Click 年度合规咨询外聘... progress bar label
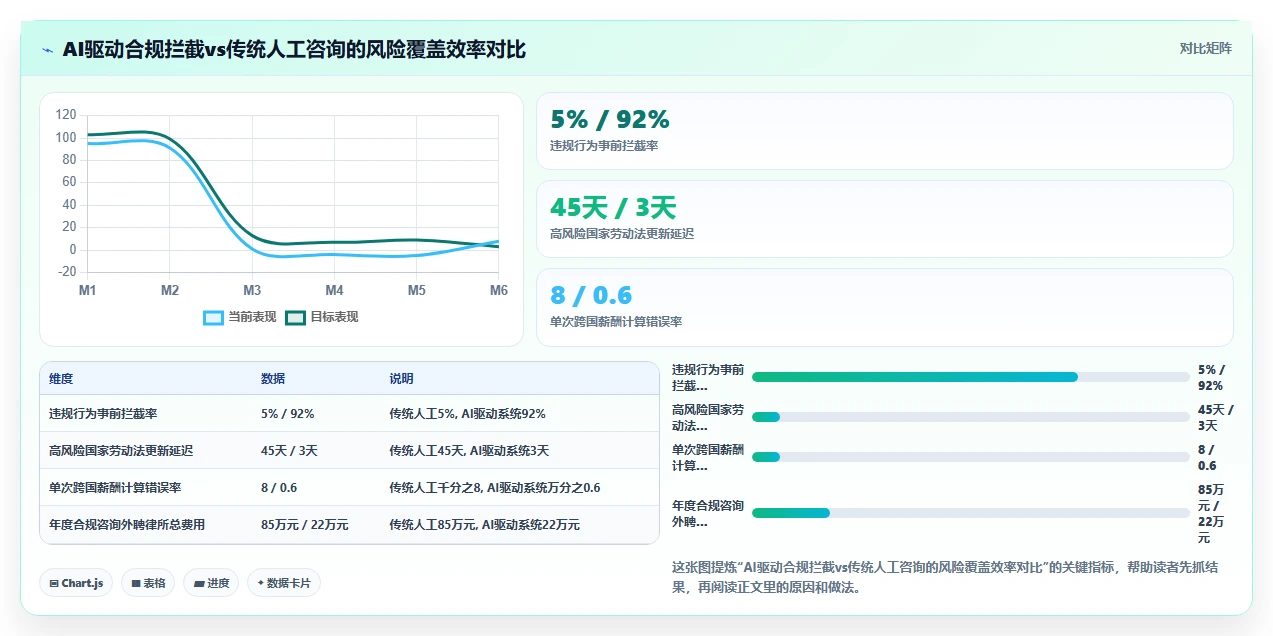 pos(708,513)
